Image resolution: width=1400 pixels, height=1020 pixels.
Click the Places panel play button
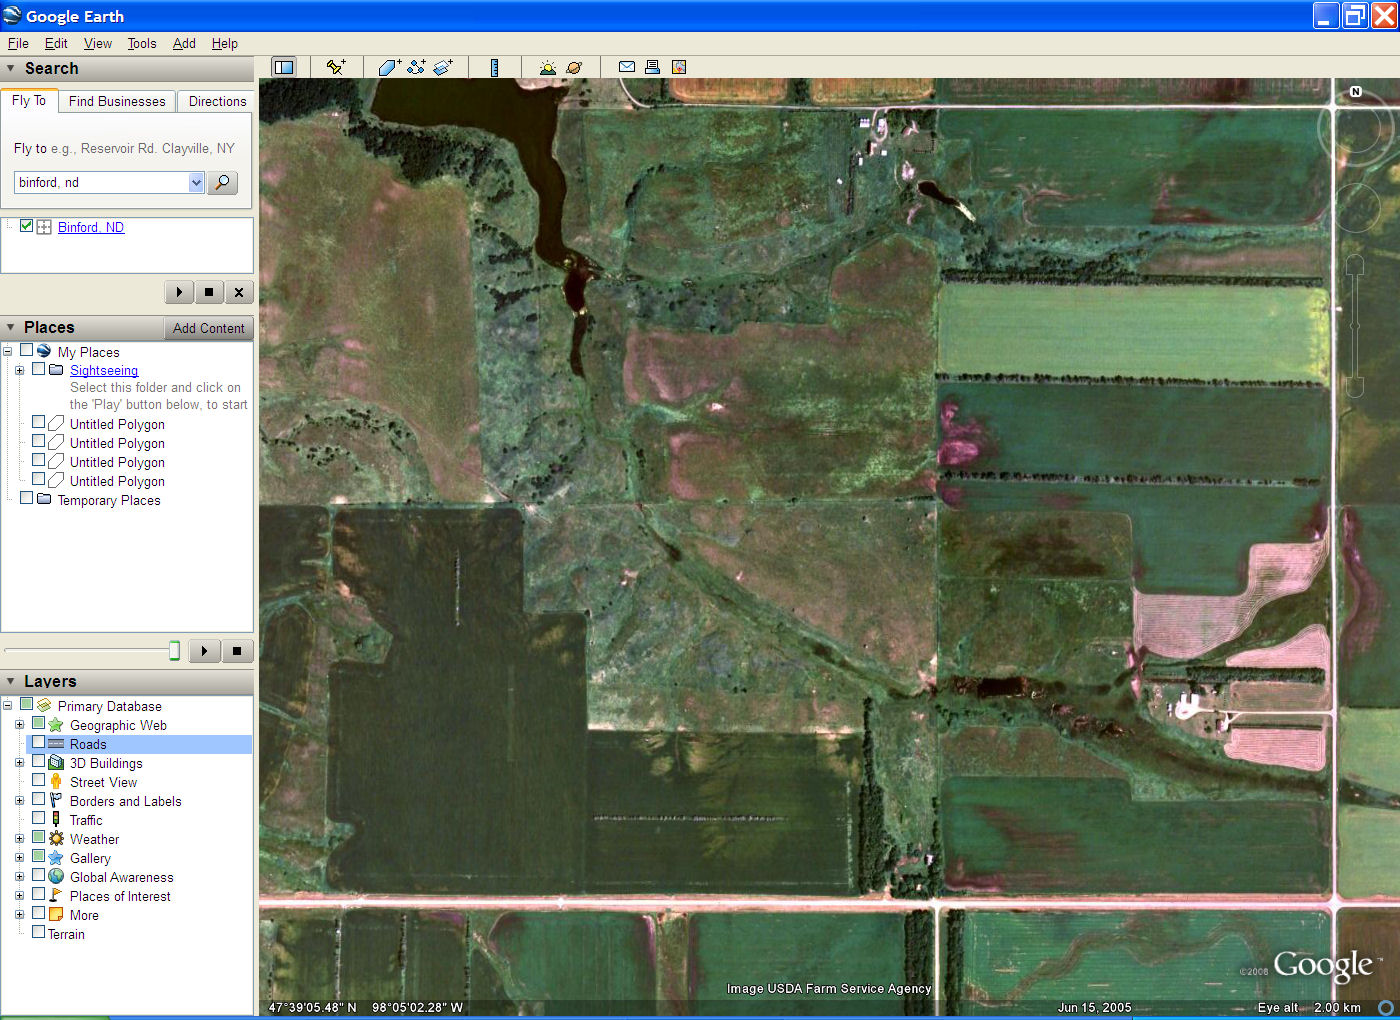pyautogui.click(x=205, y=651)
